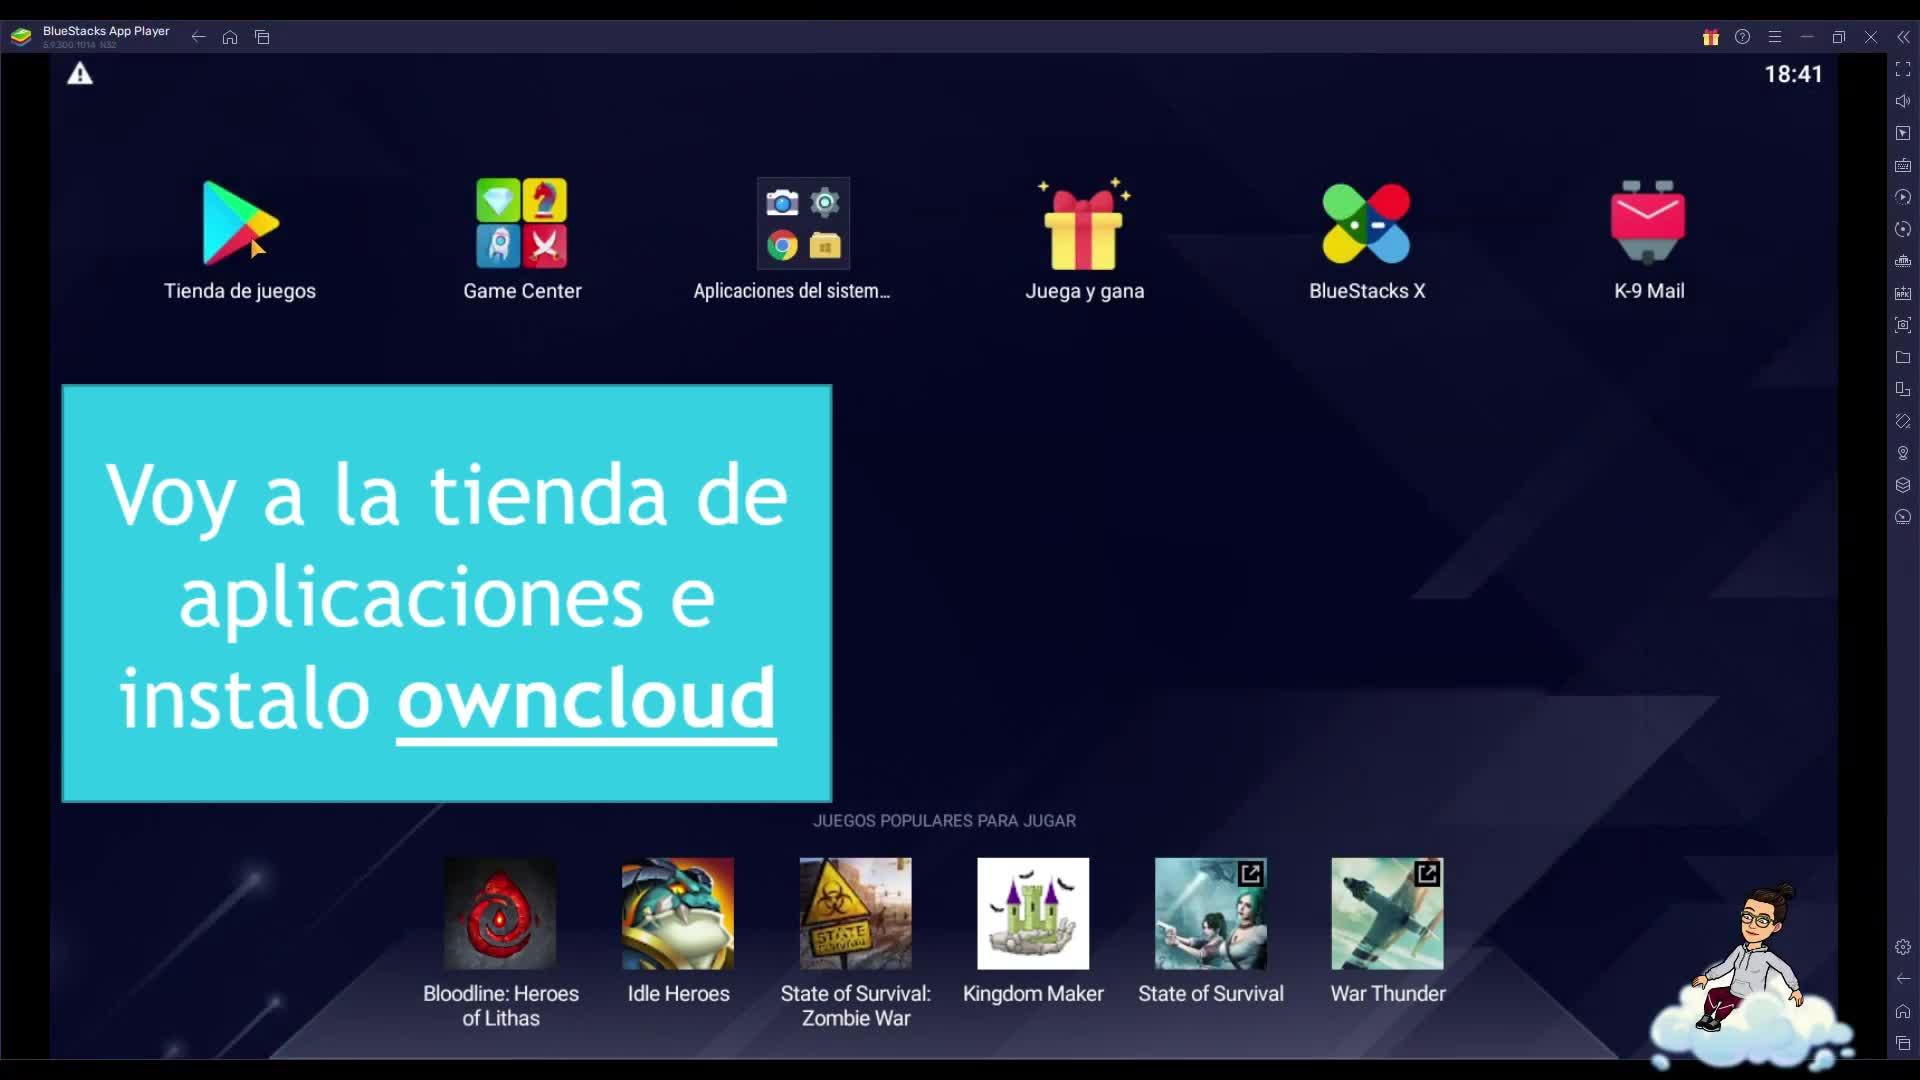
Task: Take a screenshot with the sidebar camera icon
Action: [1903, 325]
